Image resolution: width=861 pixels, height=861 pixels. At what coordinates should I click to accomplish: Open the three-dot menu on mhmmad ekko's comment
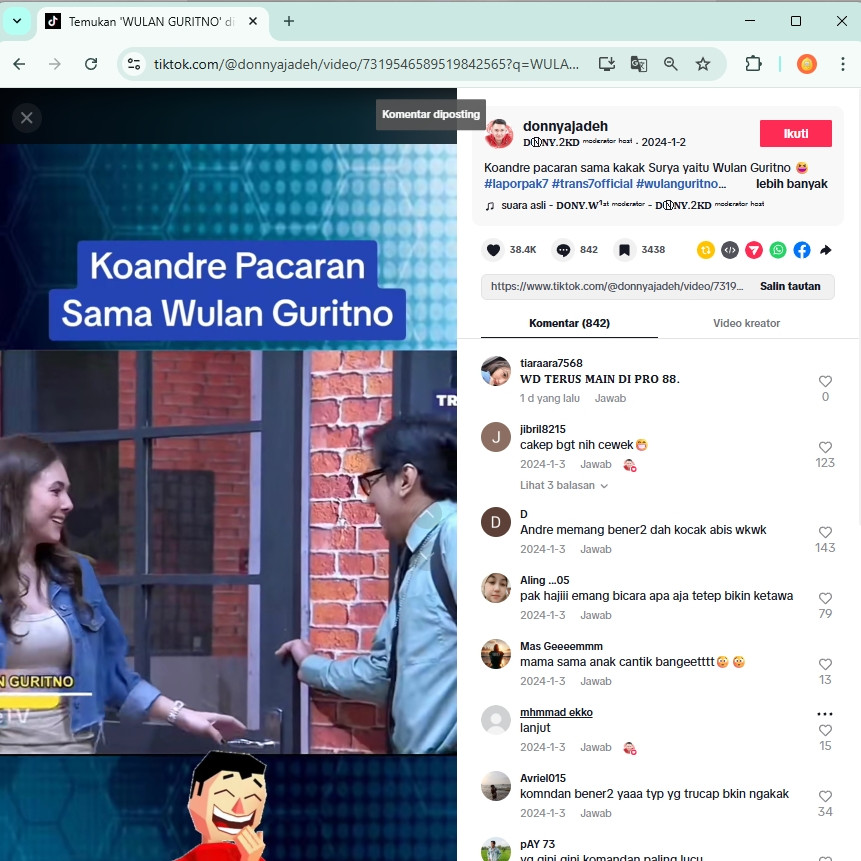825,714
